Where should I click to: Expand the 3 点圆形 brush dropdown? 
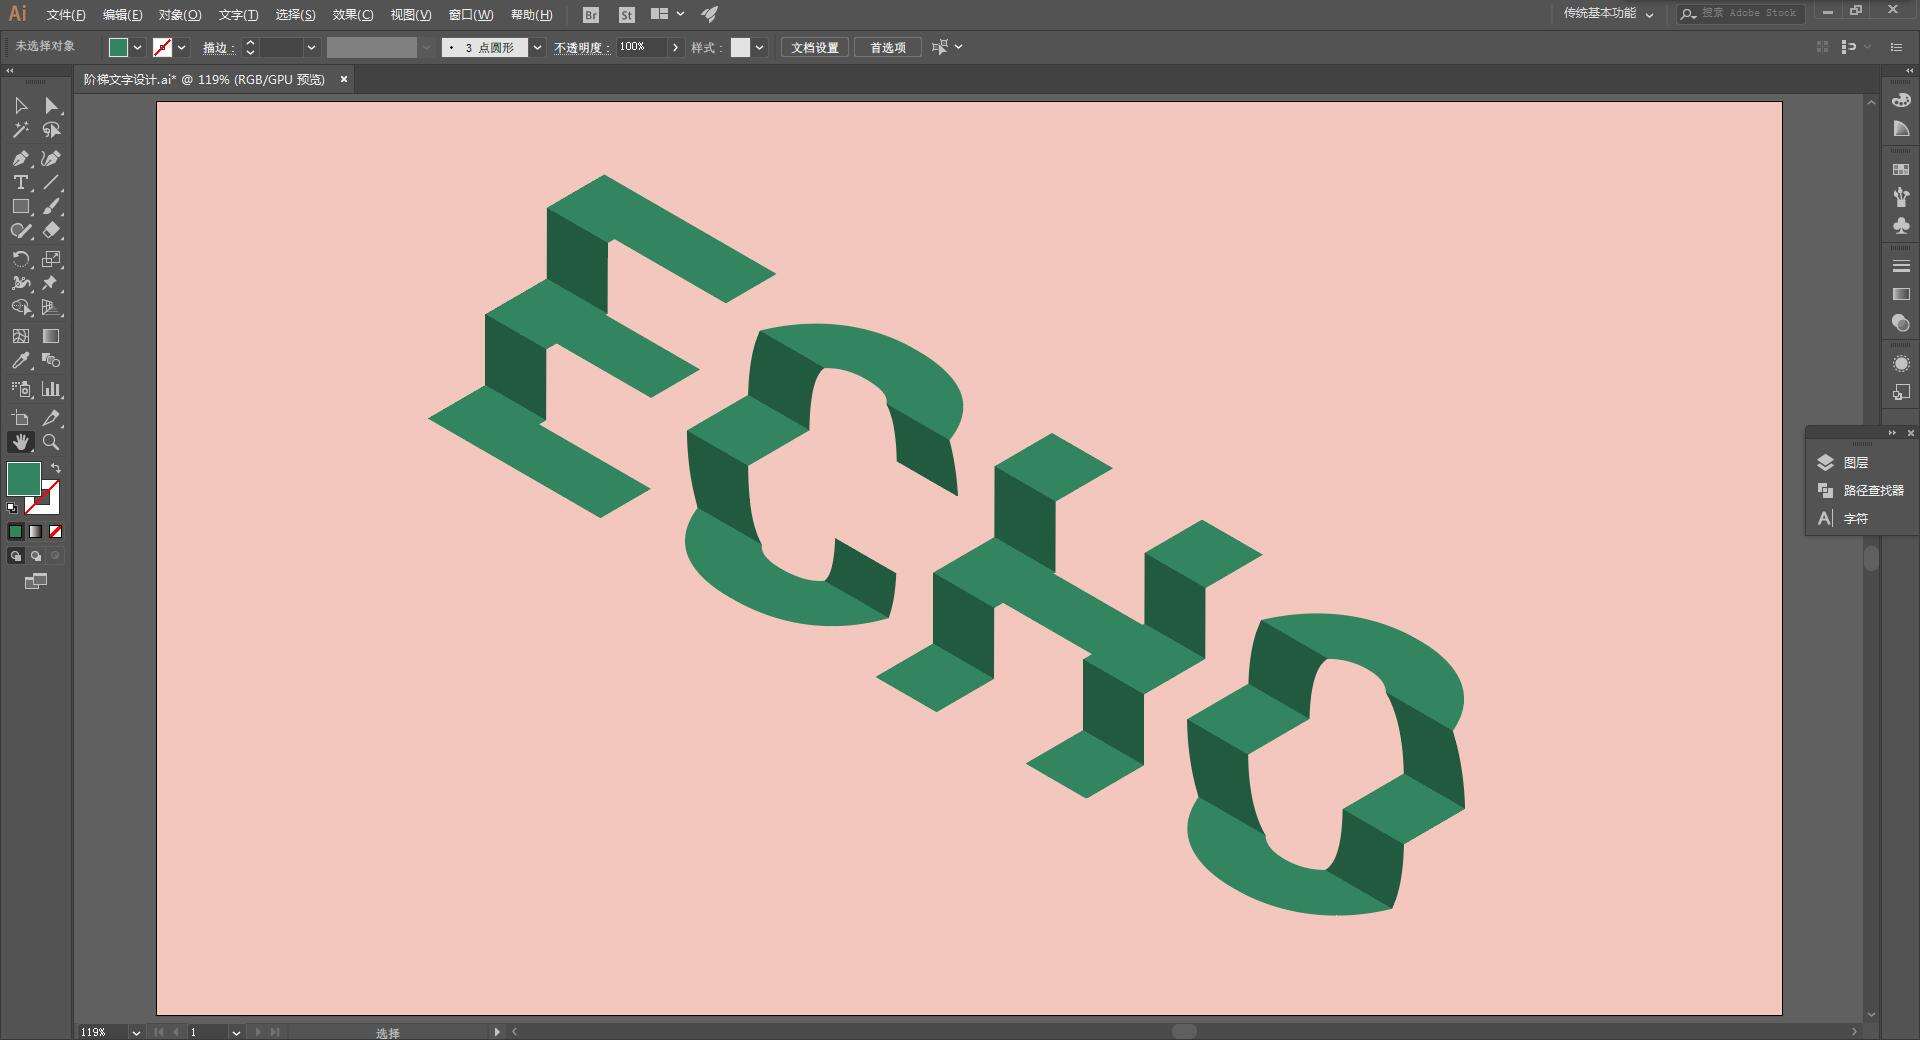537,47
